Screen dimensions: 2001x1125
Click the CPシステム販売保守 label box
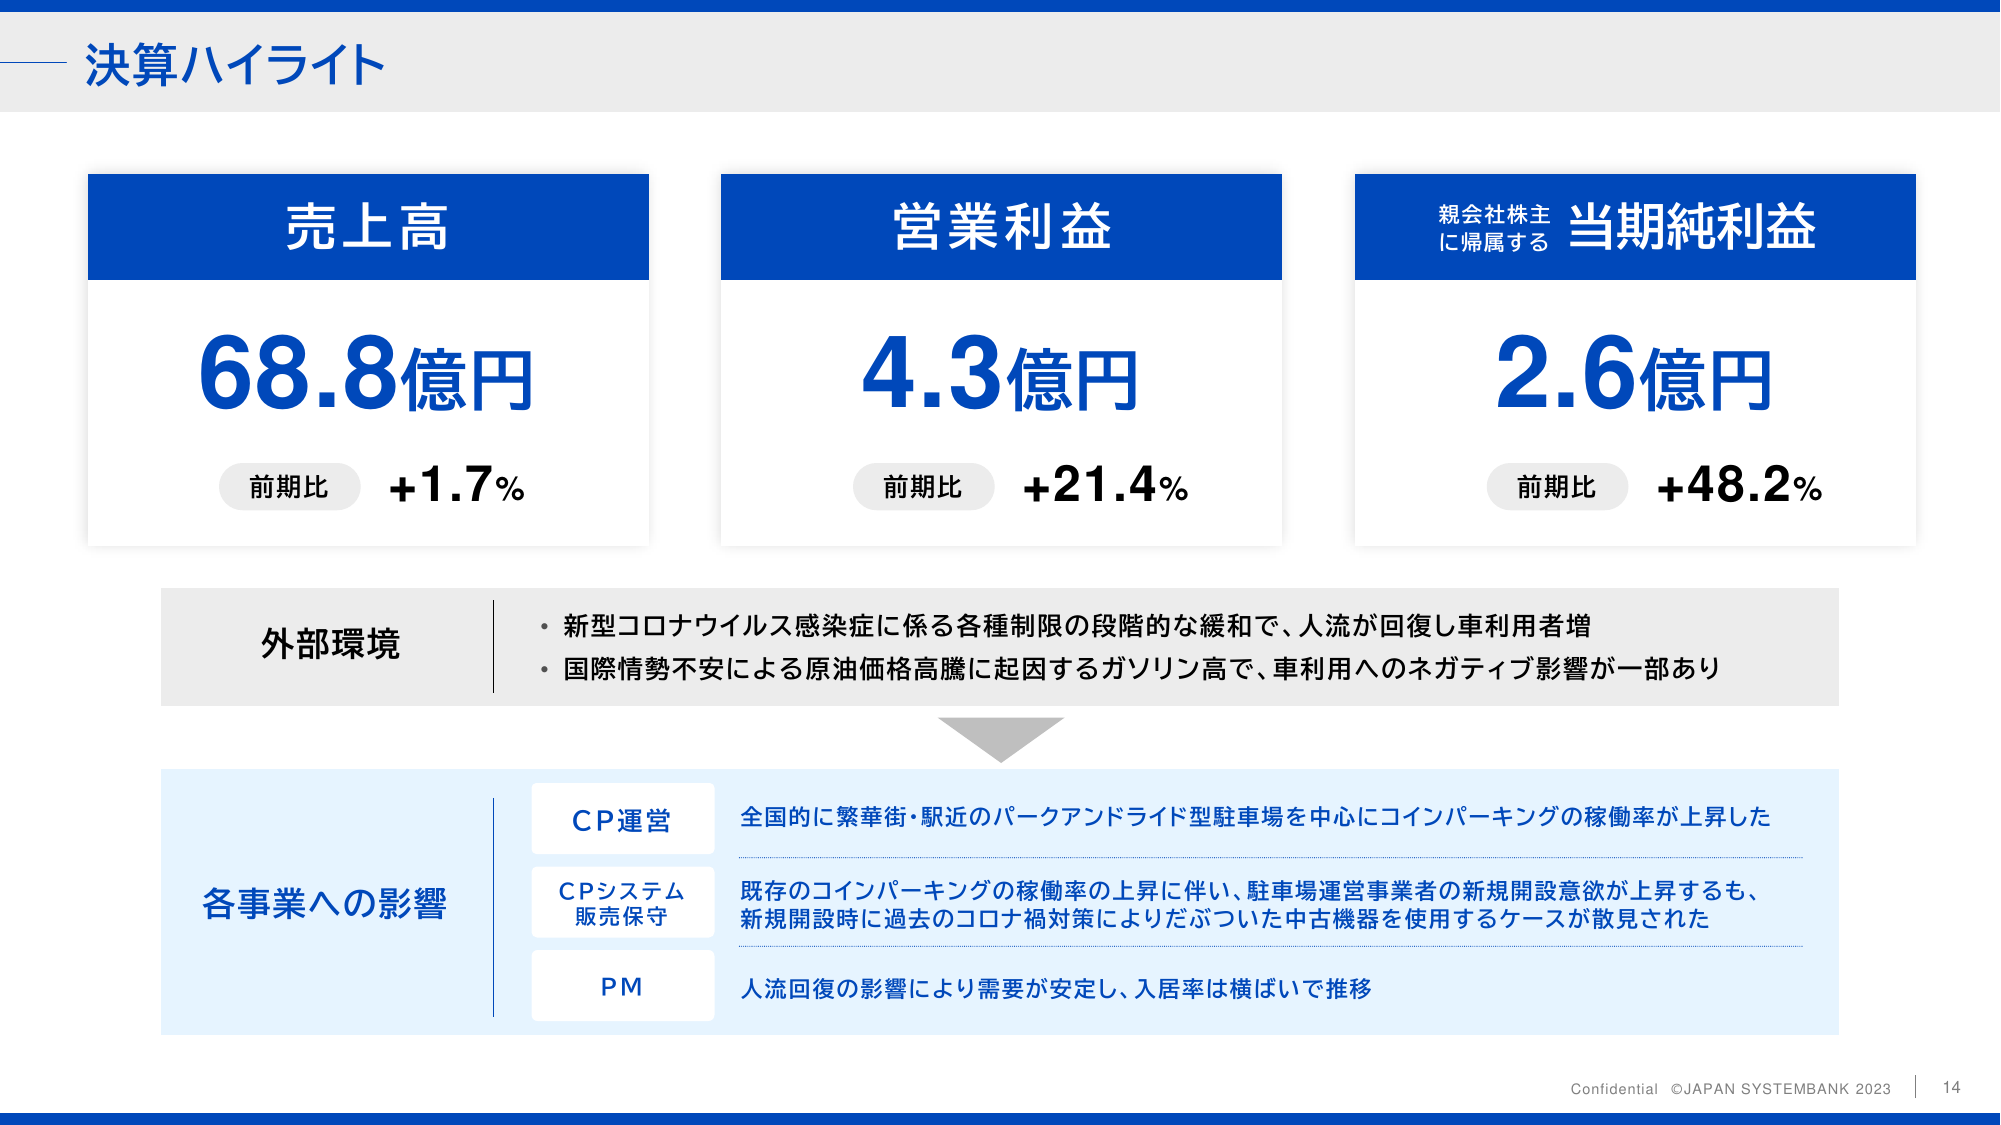622,903
